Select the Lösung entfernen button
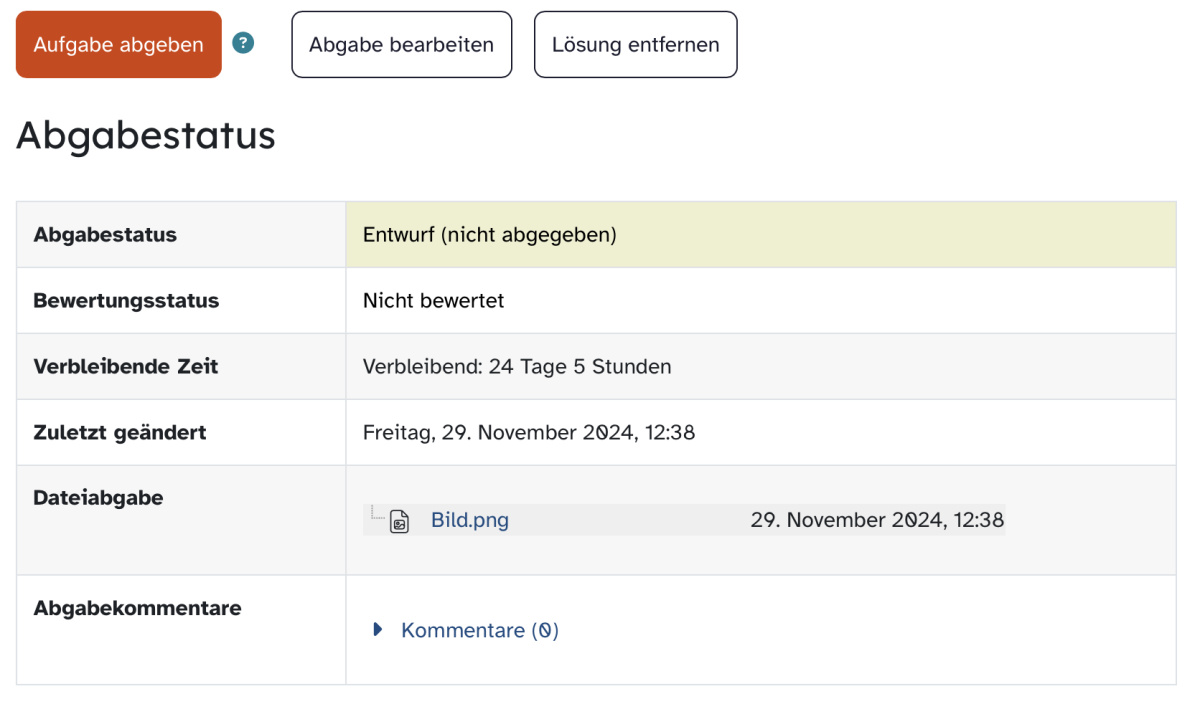The image size is (1200, 704). 635,45
